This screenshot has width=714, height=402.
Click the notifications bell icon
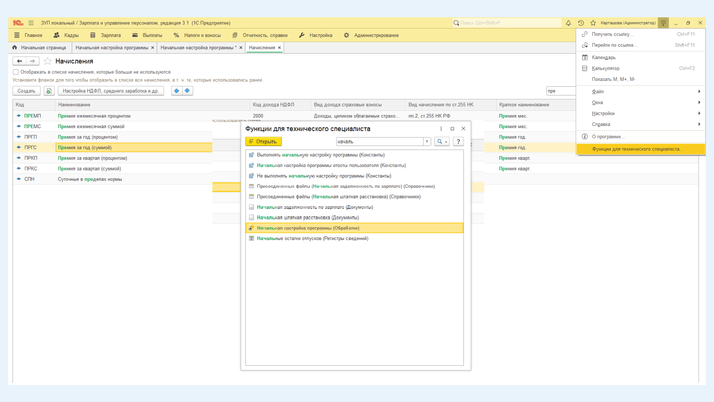pos(568,22)
